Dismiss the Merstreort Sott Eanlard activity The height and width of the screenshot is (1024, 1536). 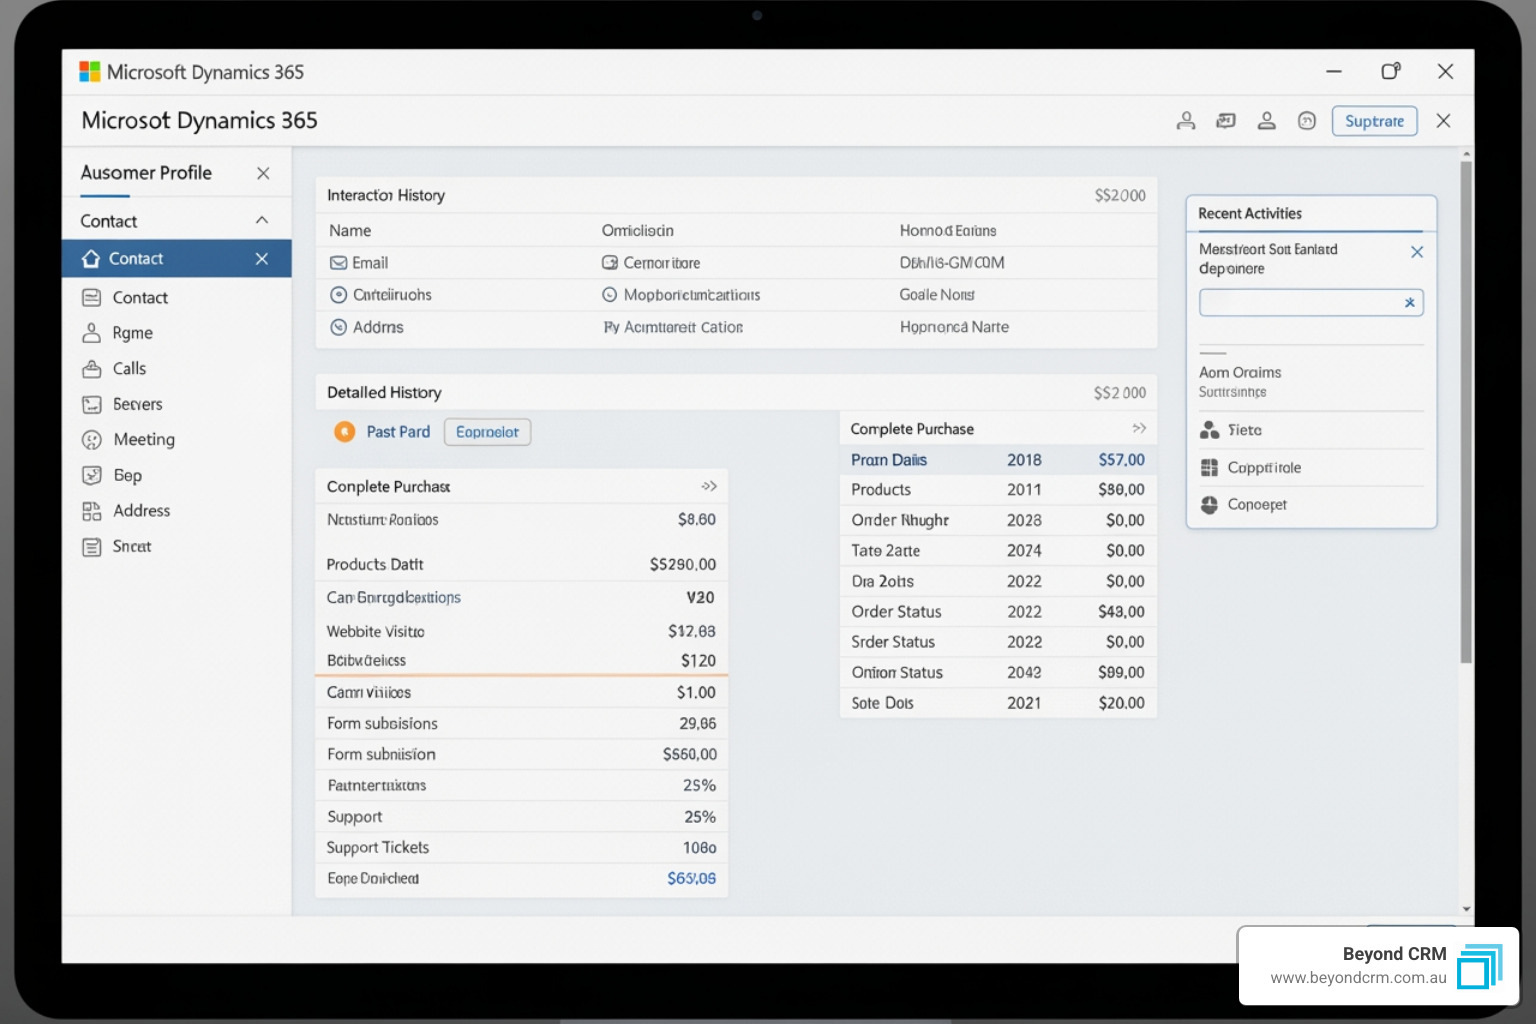(1417, 252)
